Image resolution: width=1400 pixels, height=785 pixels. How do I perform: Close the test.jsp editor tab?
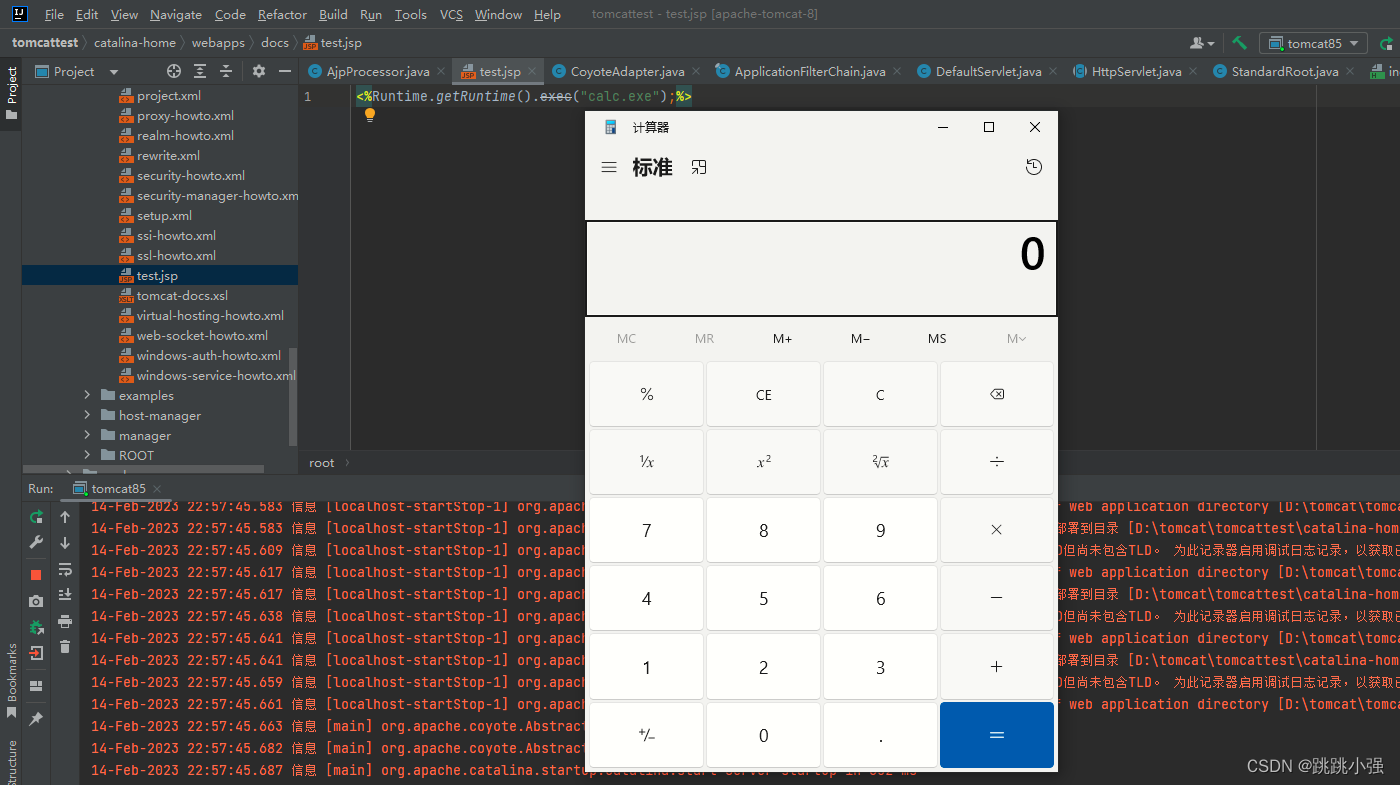pos(534,71)
